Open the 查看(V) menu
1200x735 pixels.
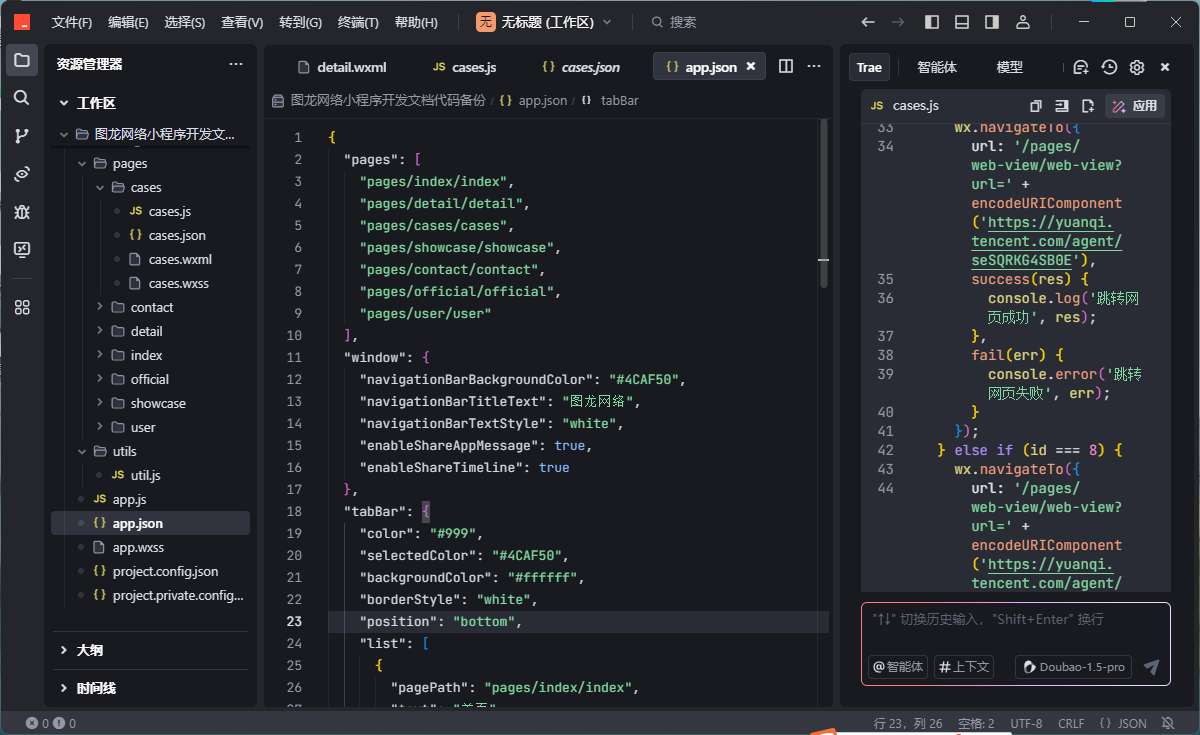pyautogui.click(x=242, y=22)
